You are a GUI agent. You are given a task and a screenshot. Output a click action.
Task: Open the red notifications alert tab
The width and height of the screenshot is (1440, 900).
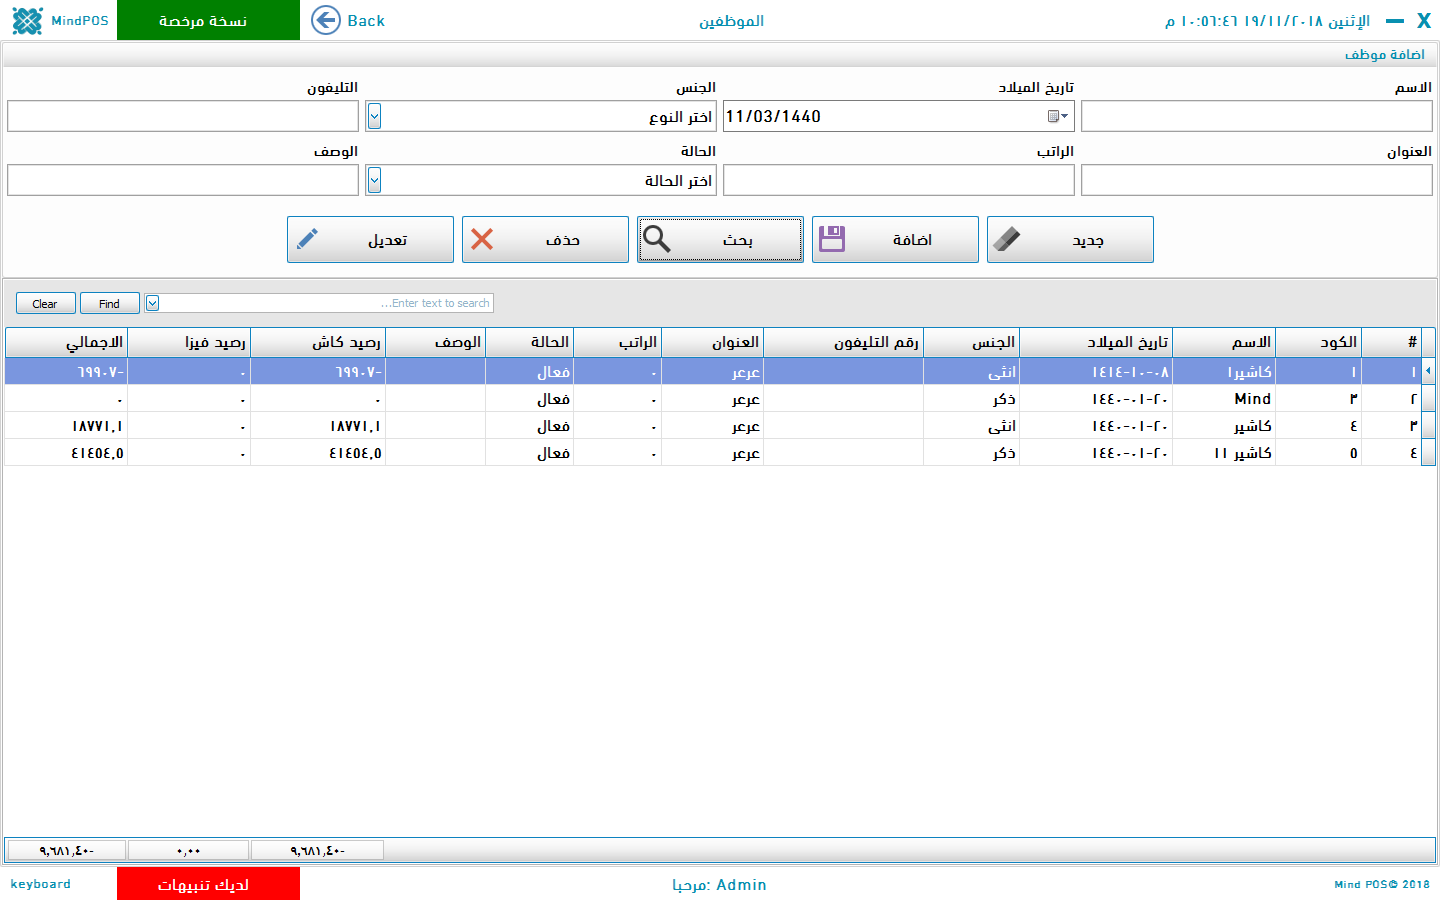coord(208,884)
